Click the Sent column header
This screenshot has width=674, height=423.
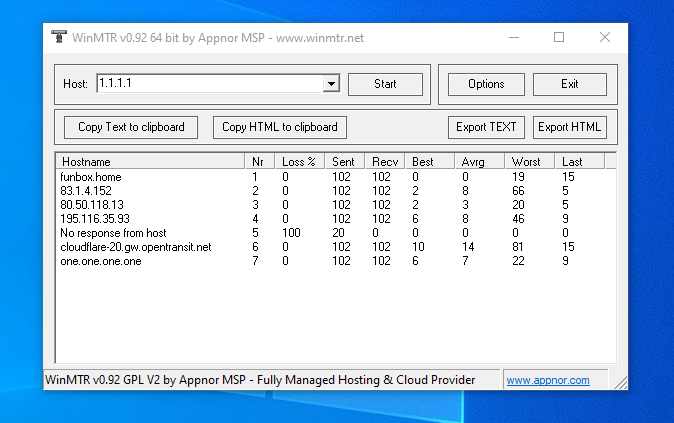tap(345, 162)
